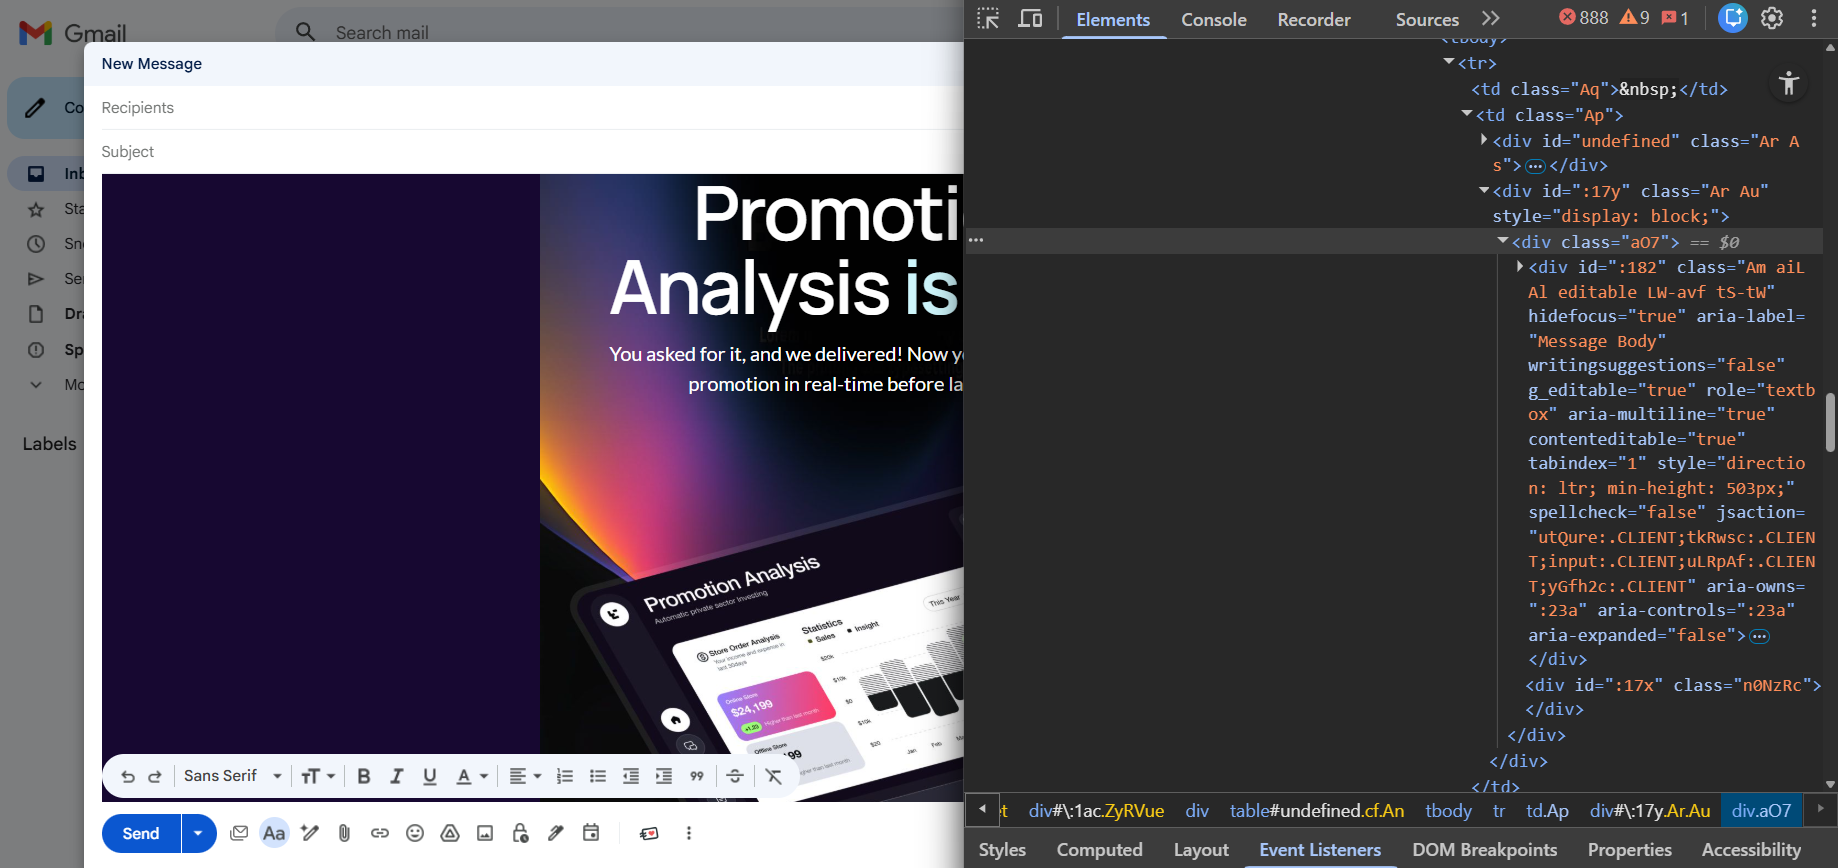Viewport: 1838px width, 868px height.
Task: Open the Sans Serif font dropdown
Action: coord(233,776)
